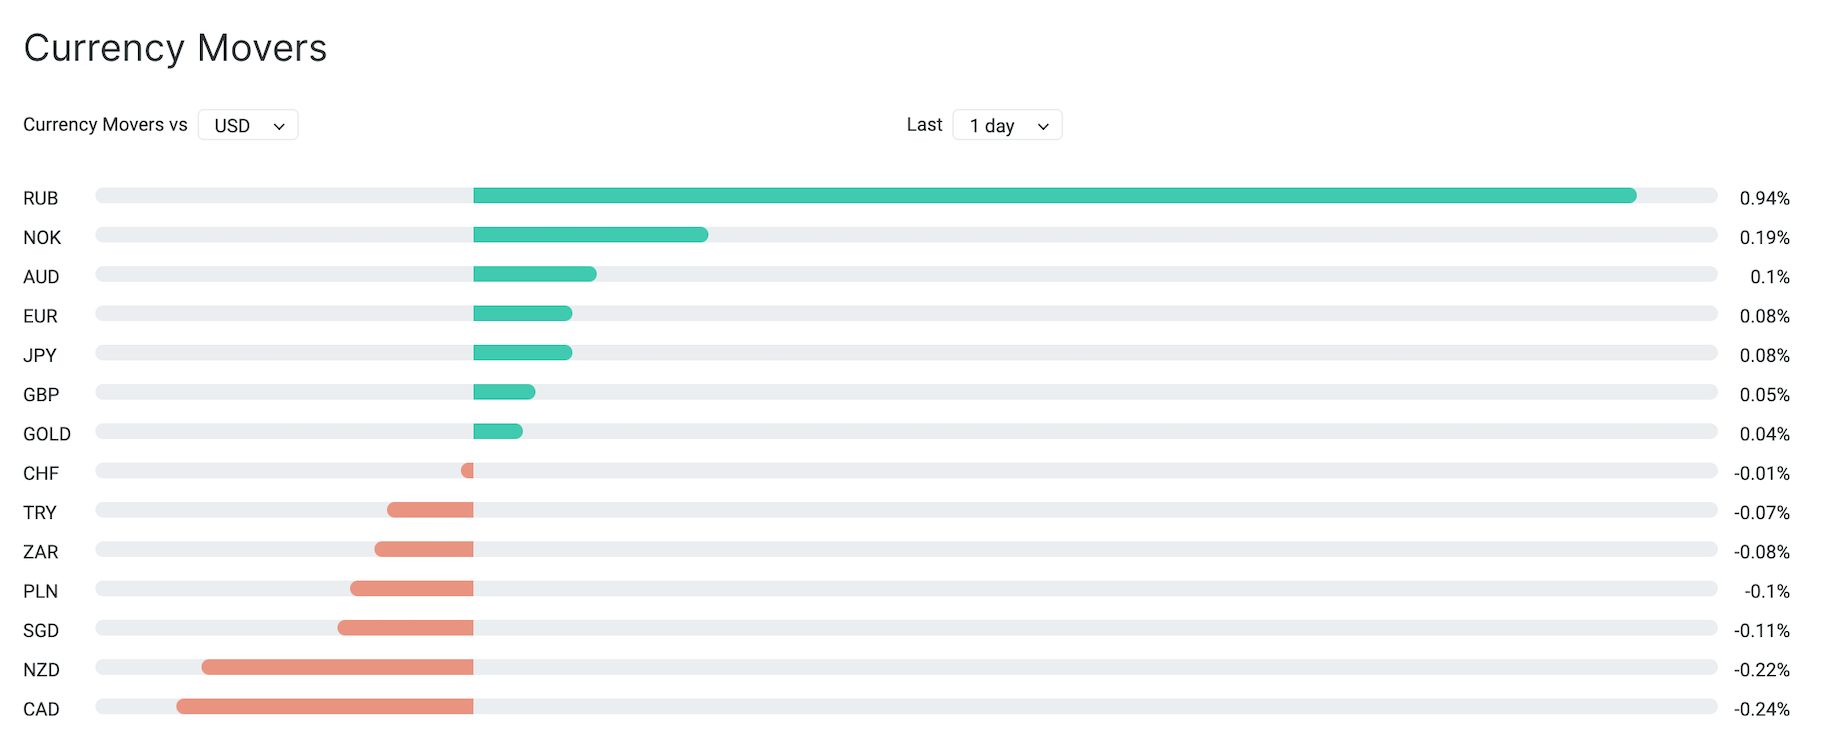This screenshot has width=1828, height=742.
Task: Select the RUB currency label
Action: 41,198
